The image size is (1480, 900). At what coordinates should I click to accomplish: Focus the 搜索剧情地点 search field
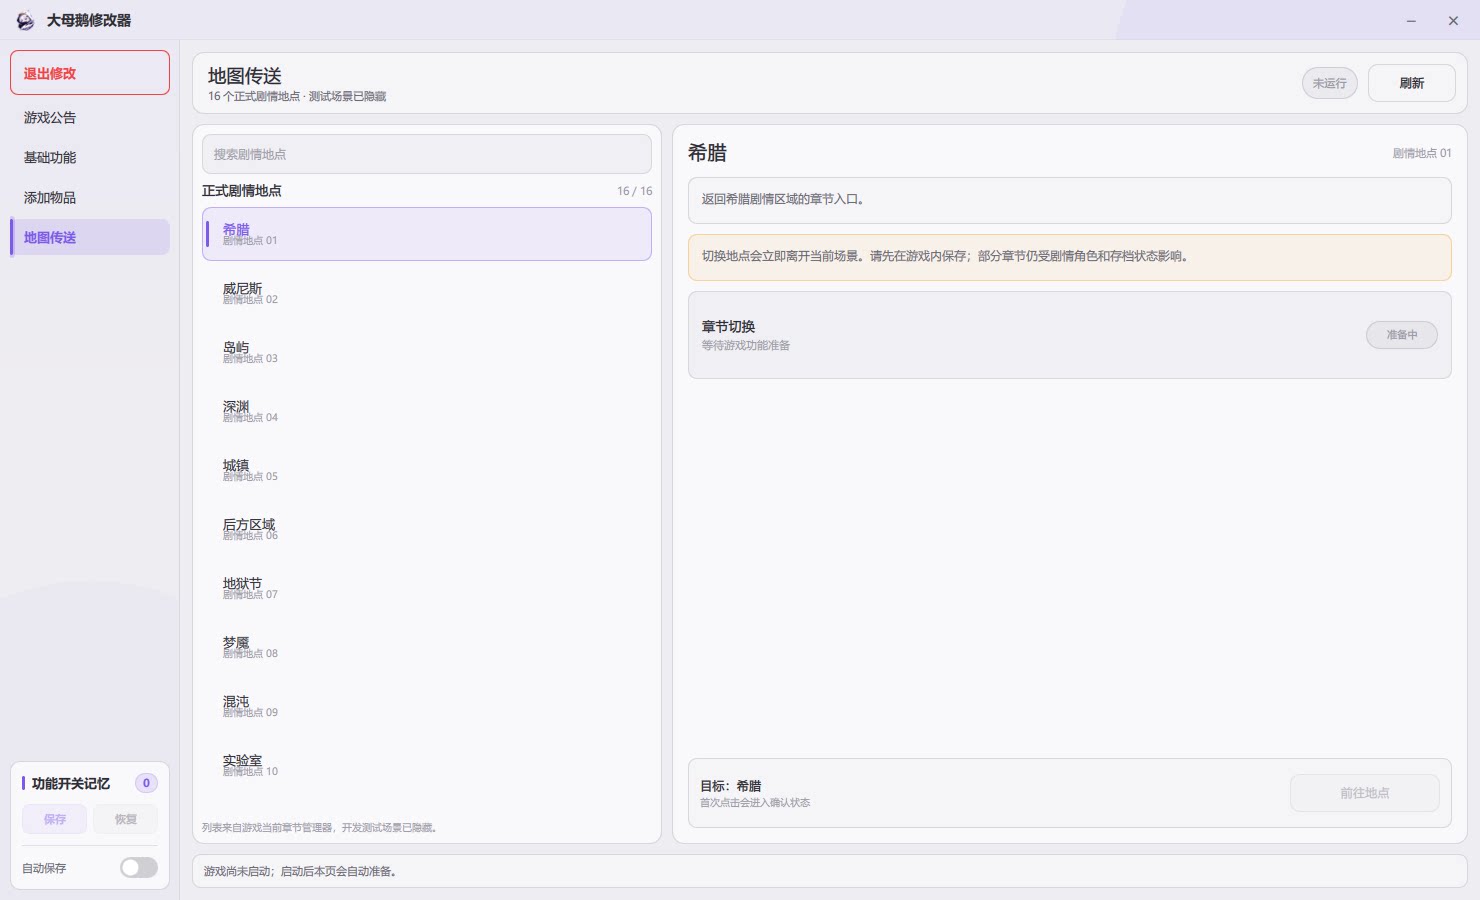[x=427, y=154]
